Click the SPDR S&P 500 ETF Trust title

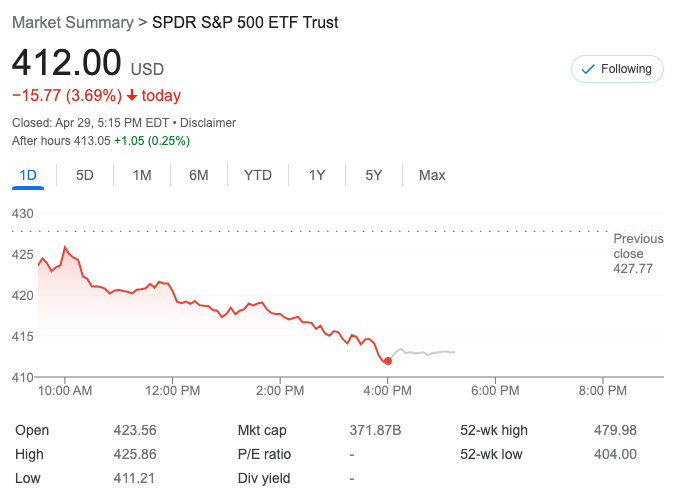(245, 22)
